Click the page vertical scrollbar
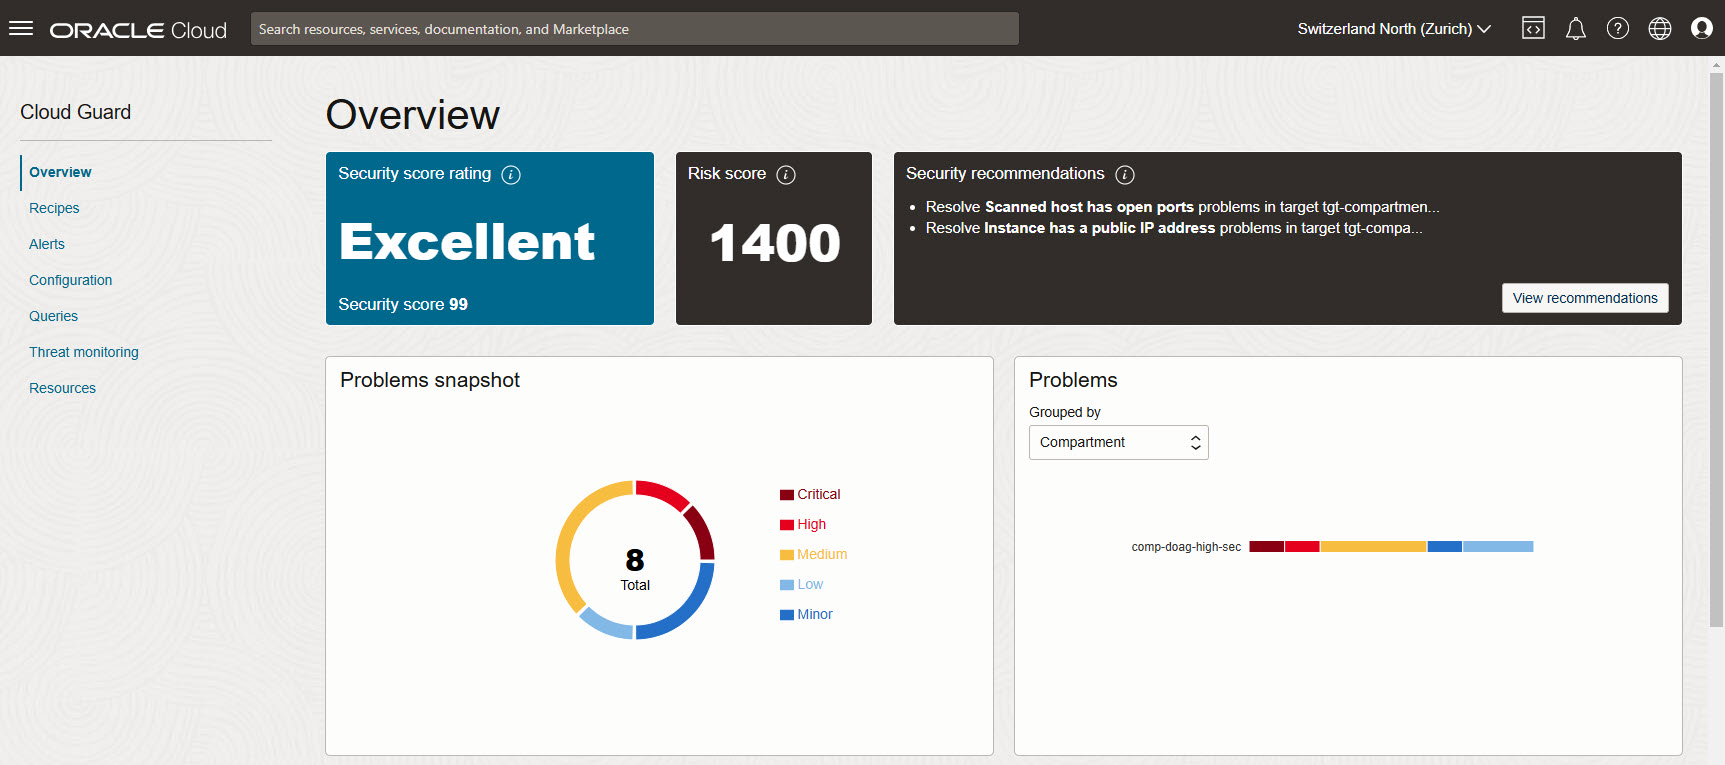 pyautogui.click(x=1716, y=350)
